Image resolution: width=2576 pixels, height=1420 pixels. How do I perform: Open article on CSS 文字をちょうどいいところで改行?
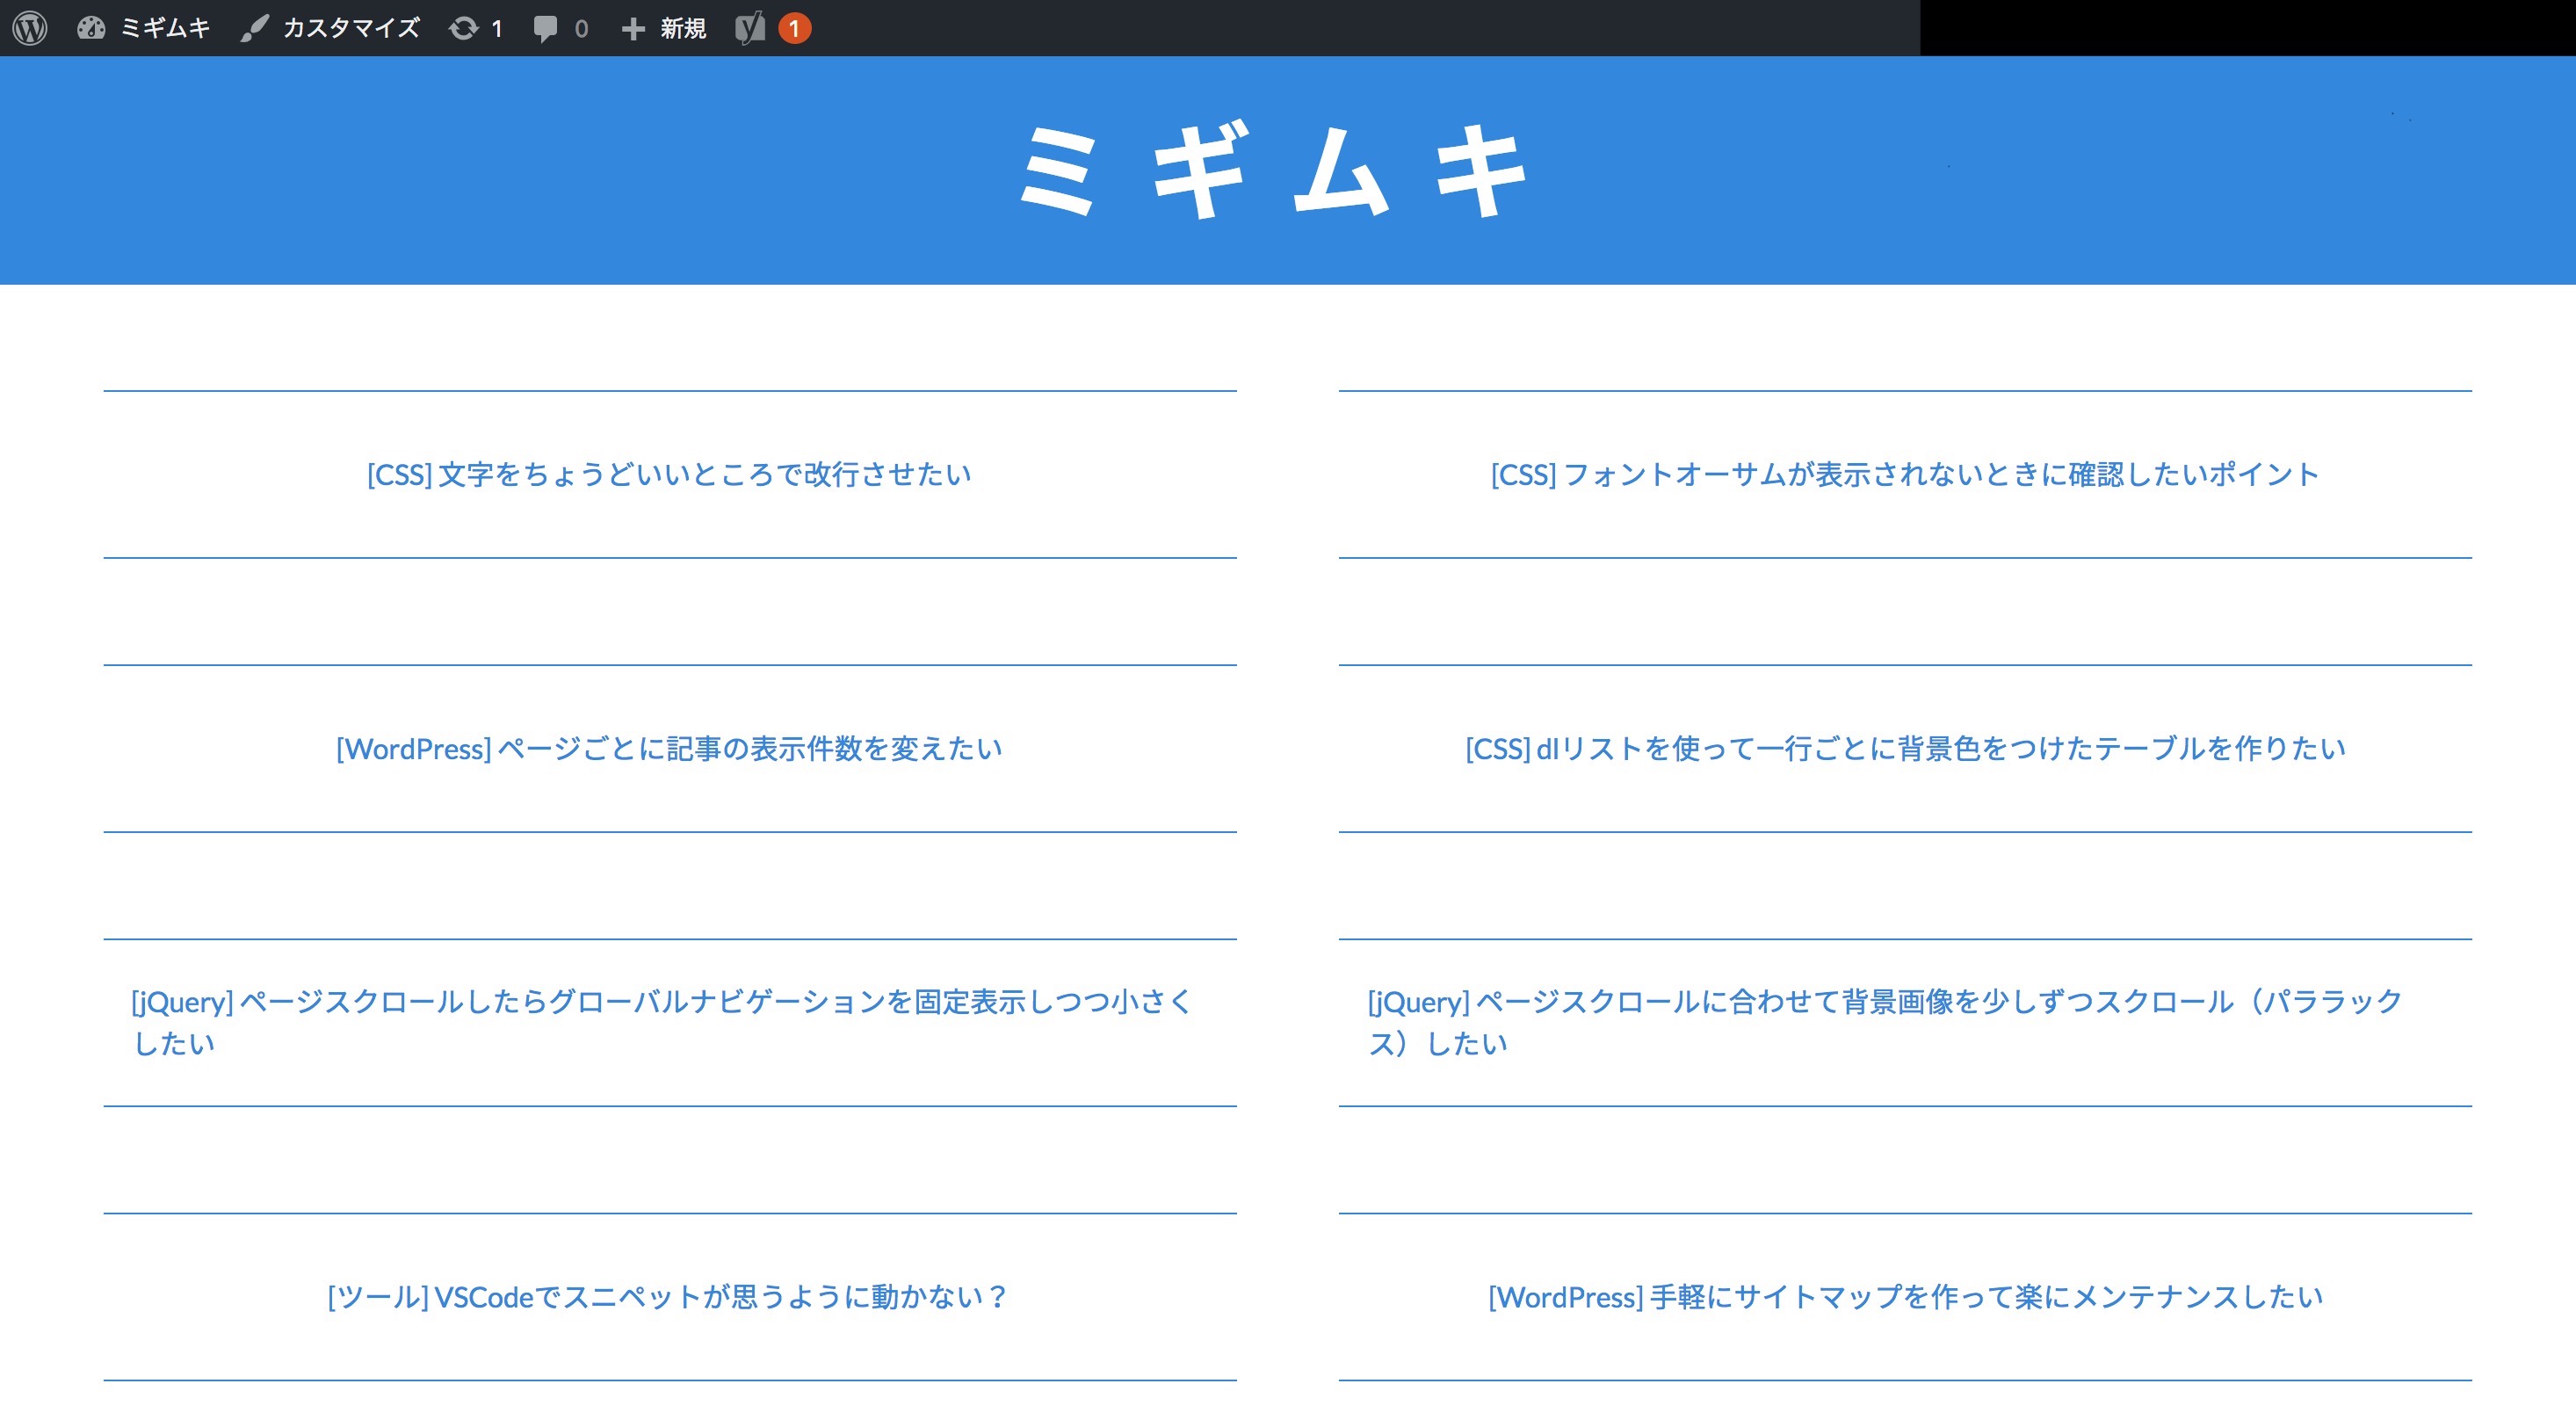click(669, 474)
